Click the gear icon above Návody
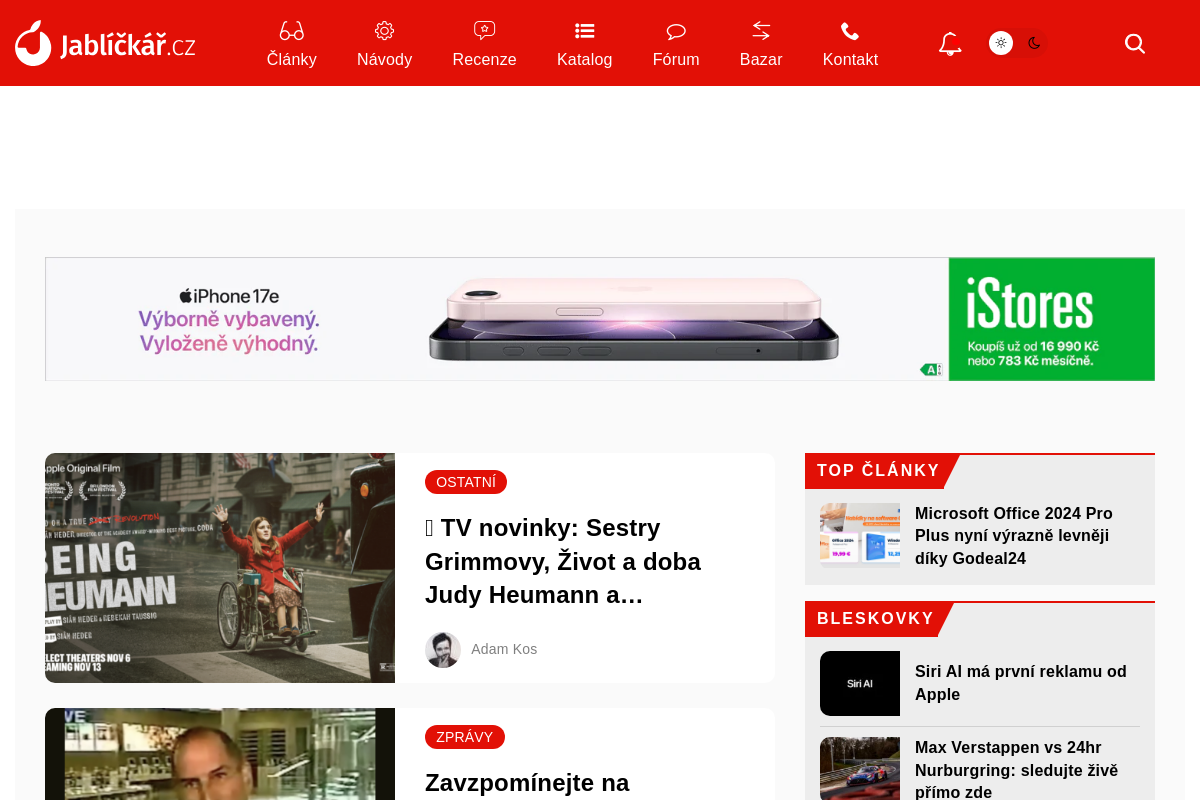 pyautogui.click(x=384, y=31)
